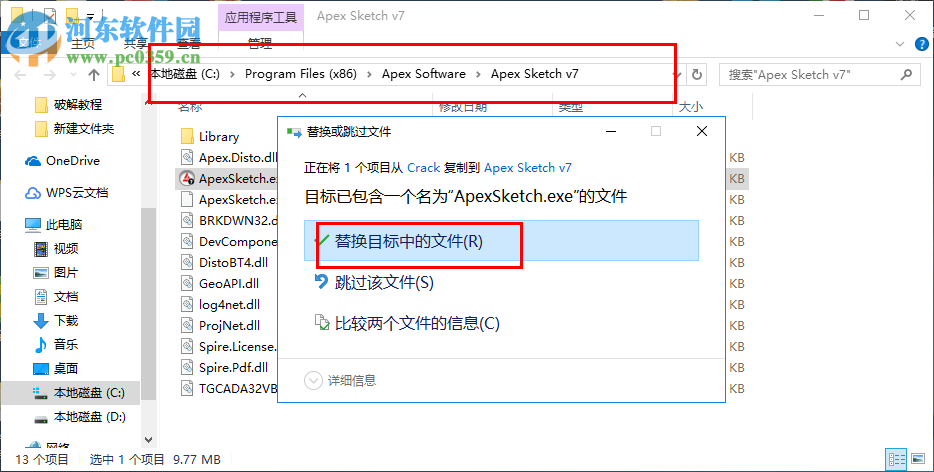Open Apex Sketch v7 destination link

[528, 168]
